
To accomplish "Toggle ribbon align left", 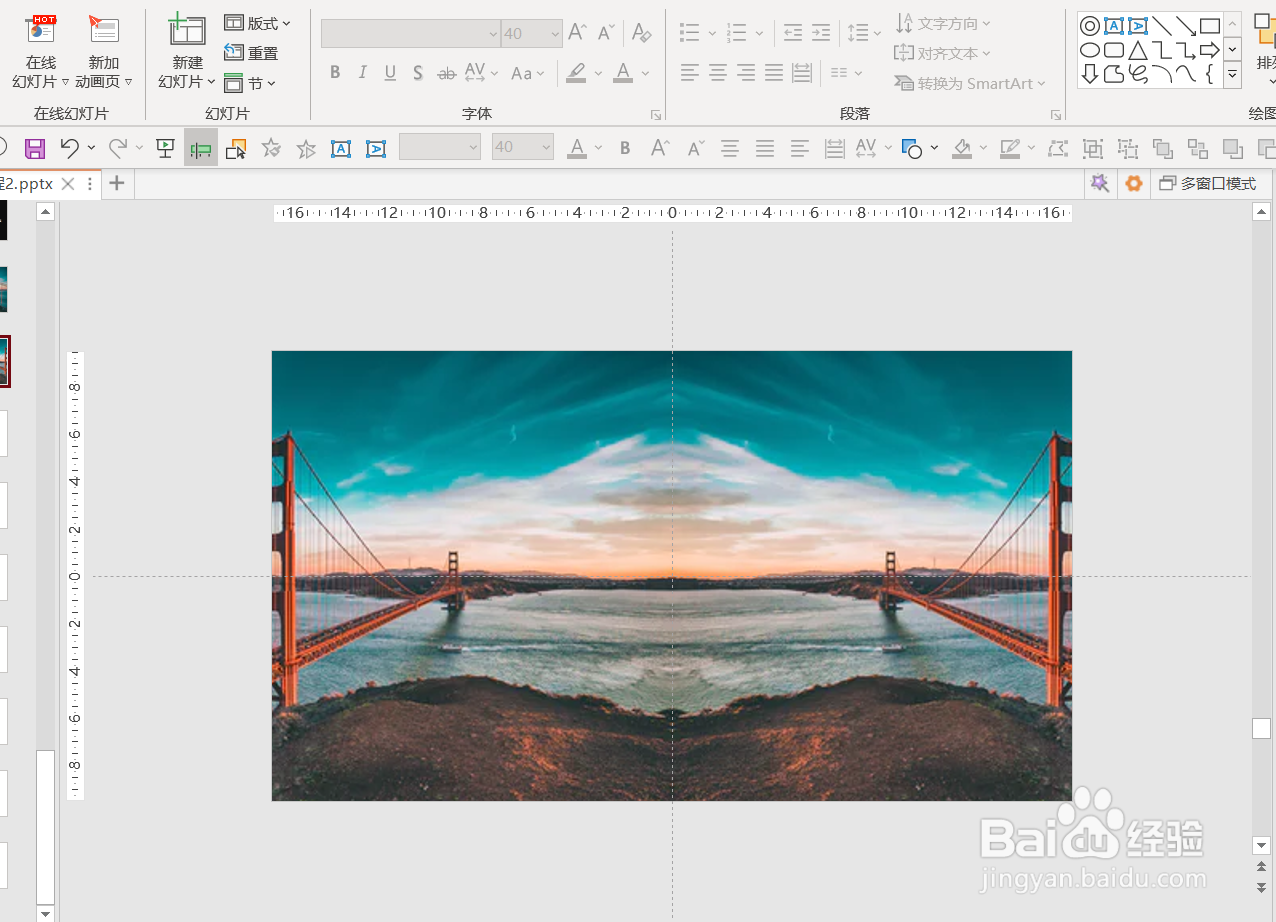I will 690,72.
